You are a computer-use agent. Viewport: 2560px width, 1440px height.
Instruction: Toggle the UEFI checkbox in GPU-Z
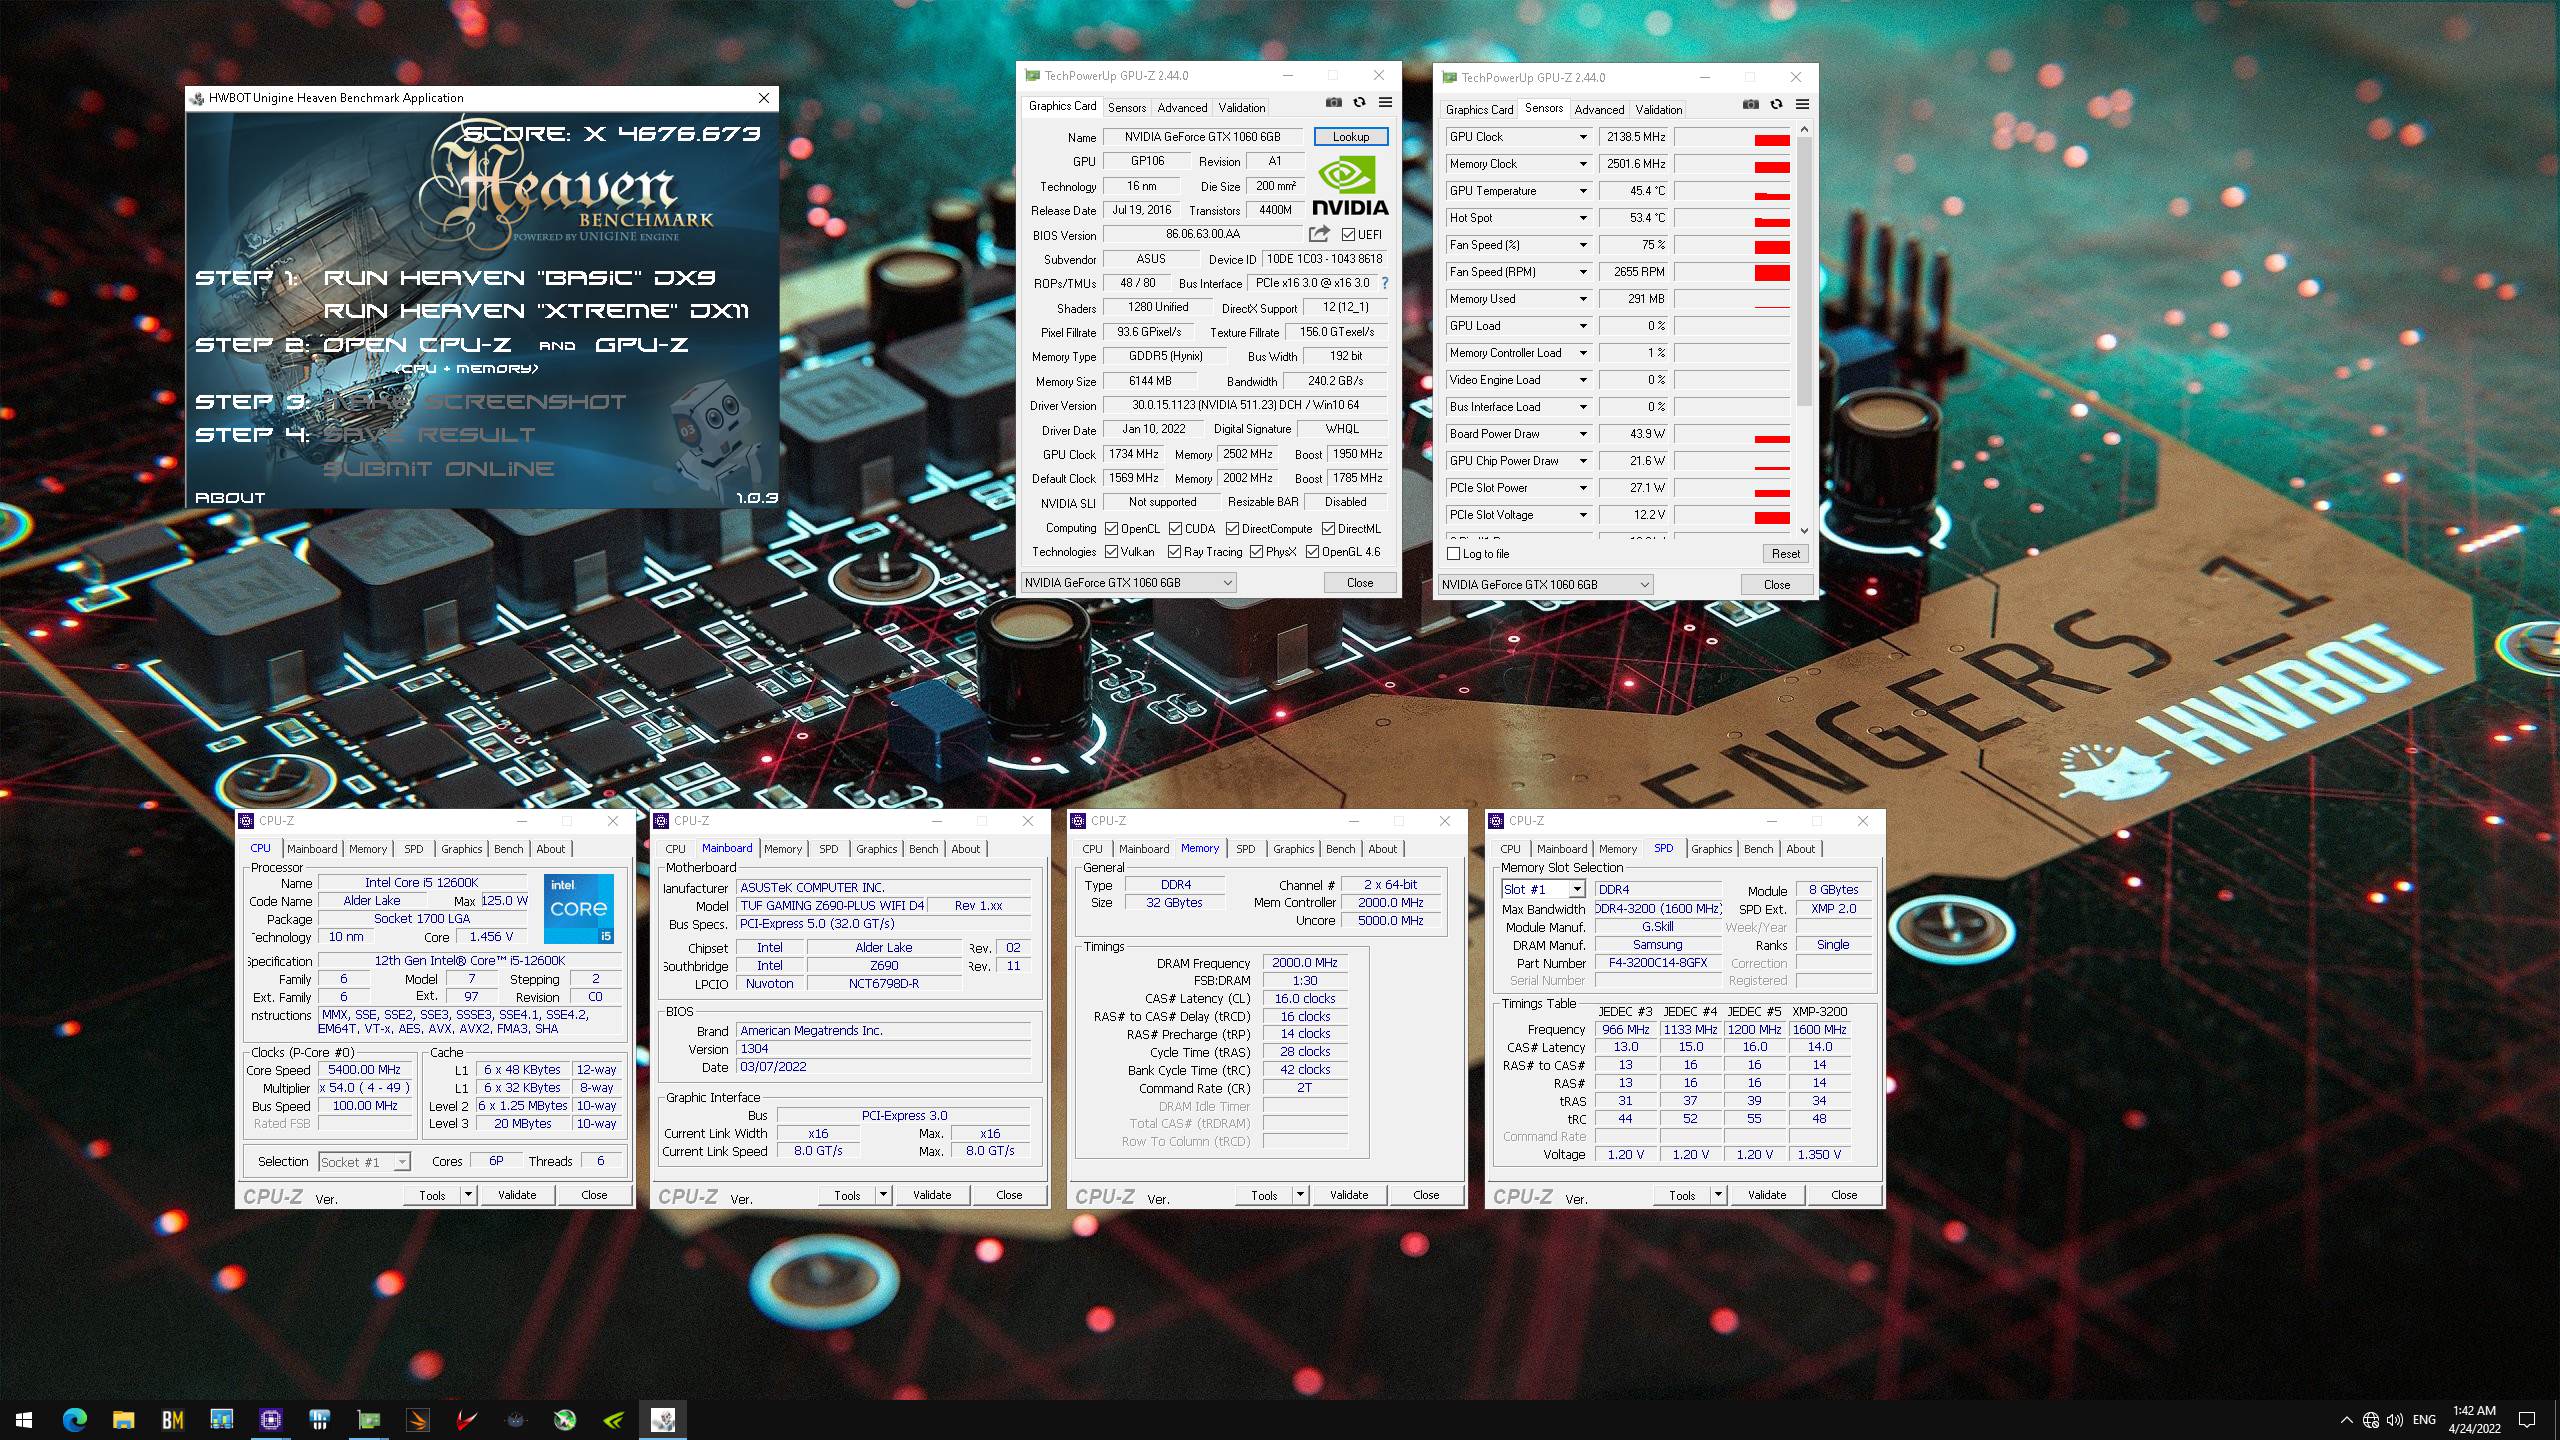[x=1348, y=235]
